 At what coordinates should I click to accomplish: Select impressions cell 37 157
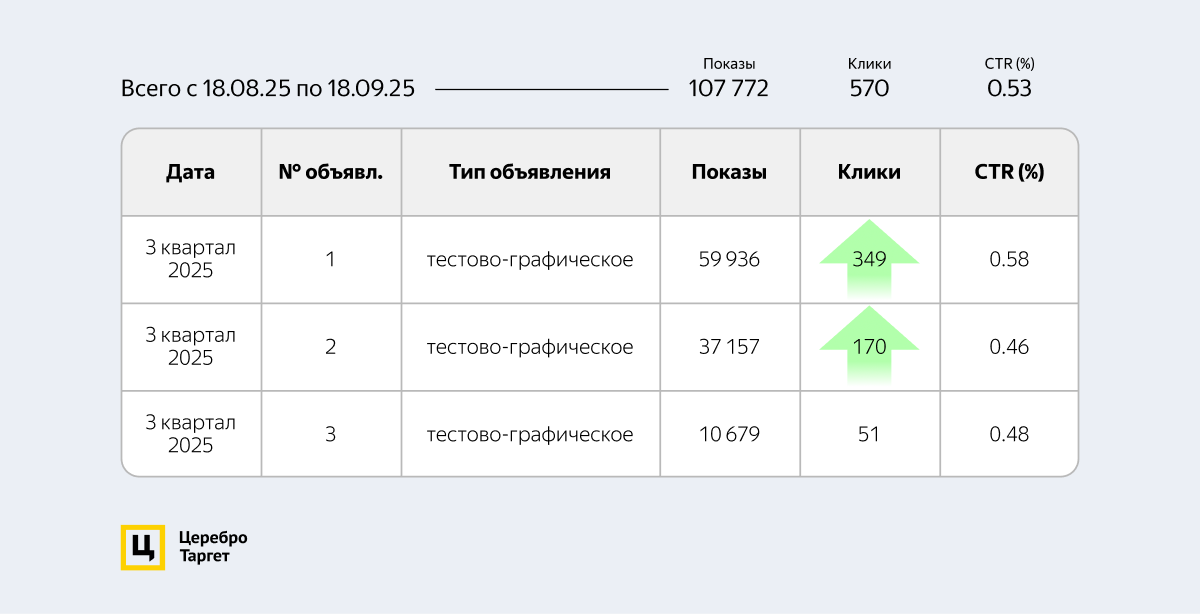(729, 347)
